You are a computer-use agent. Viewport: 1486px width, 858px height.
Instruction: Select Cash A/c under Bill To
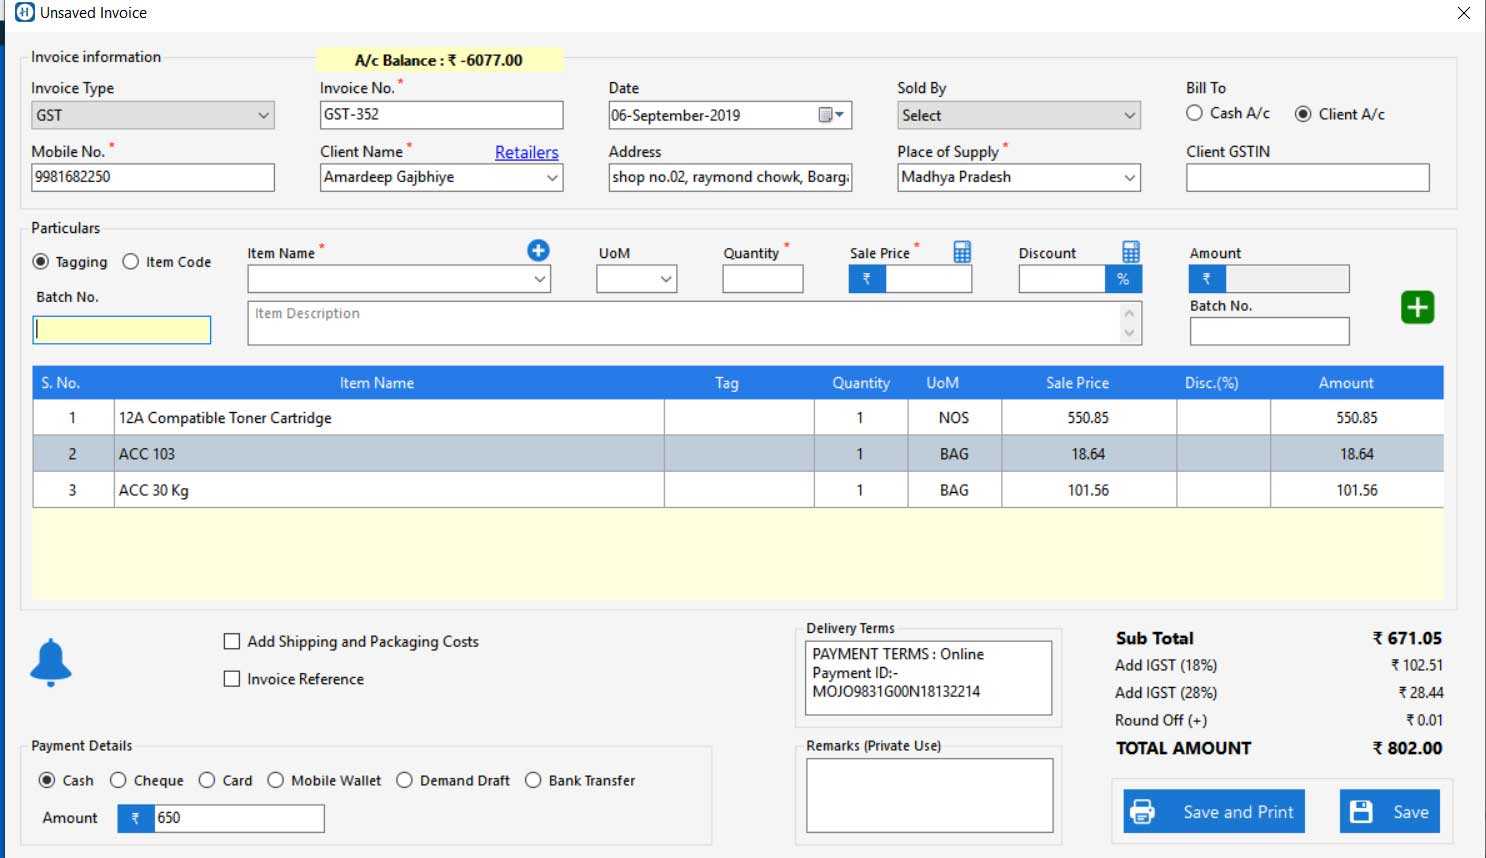point(1194,114)
